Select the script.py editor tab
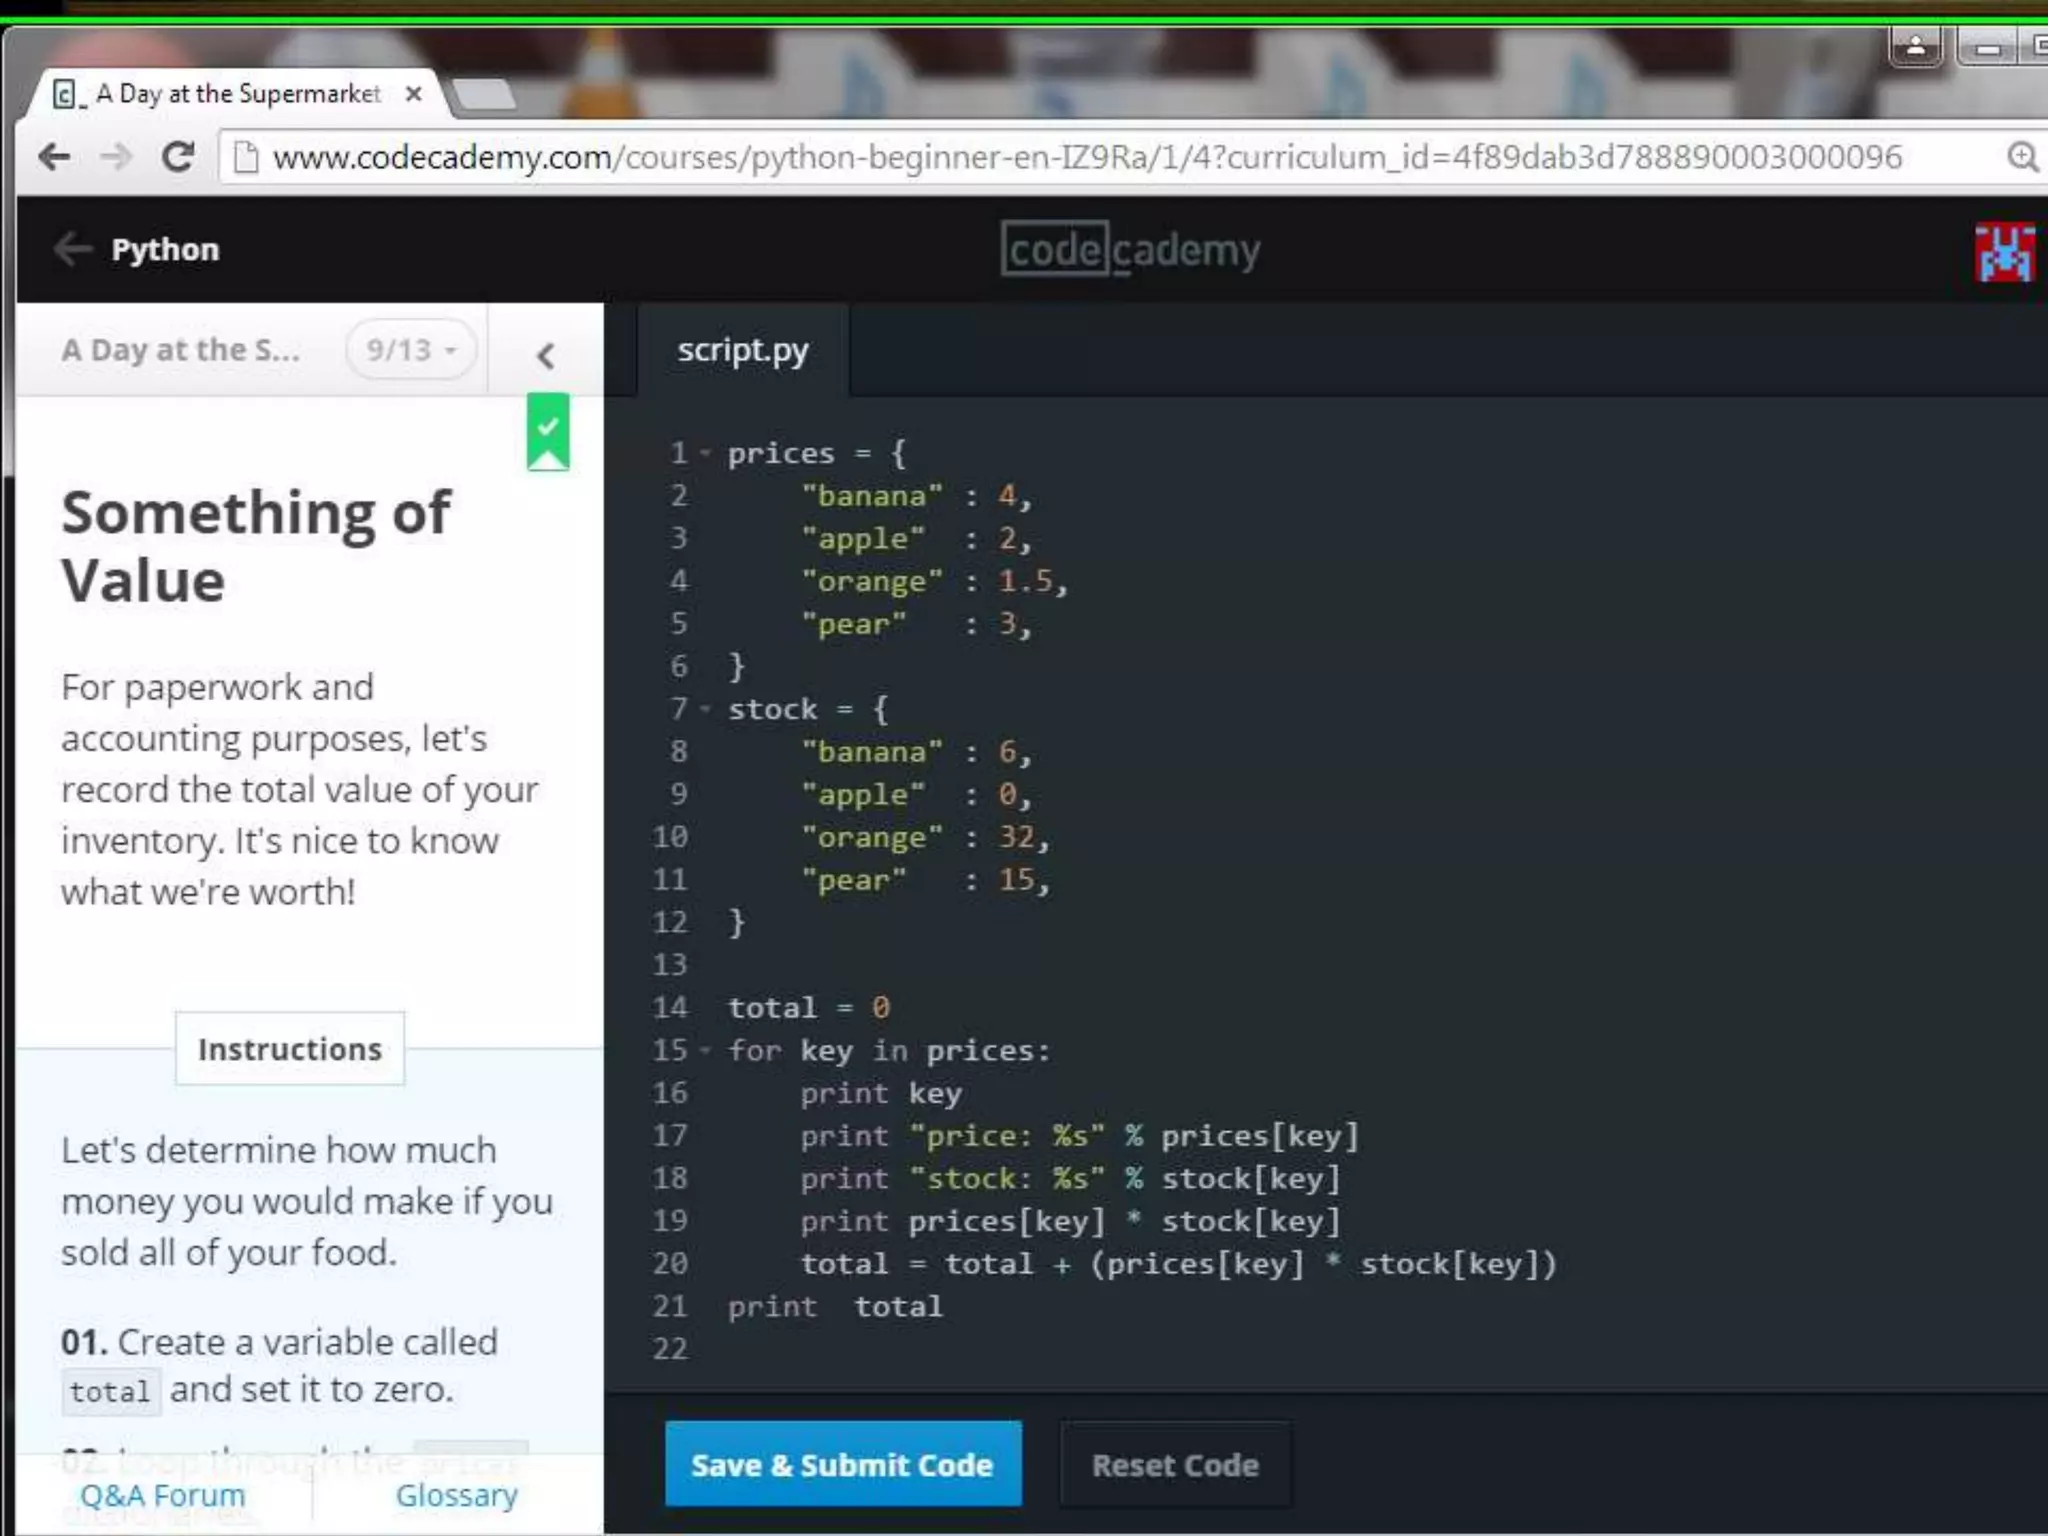 coord(742,351)
